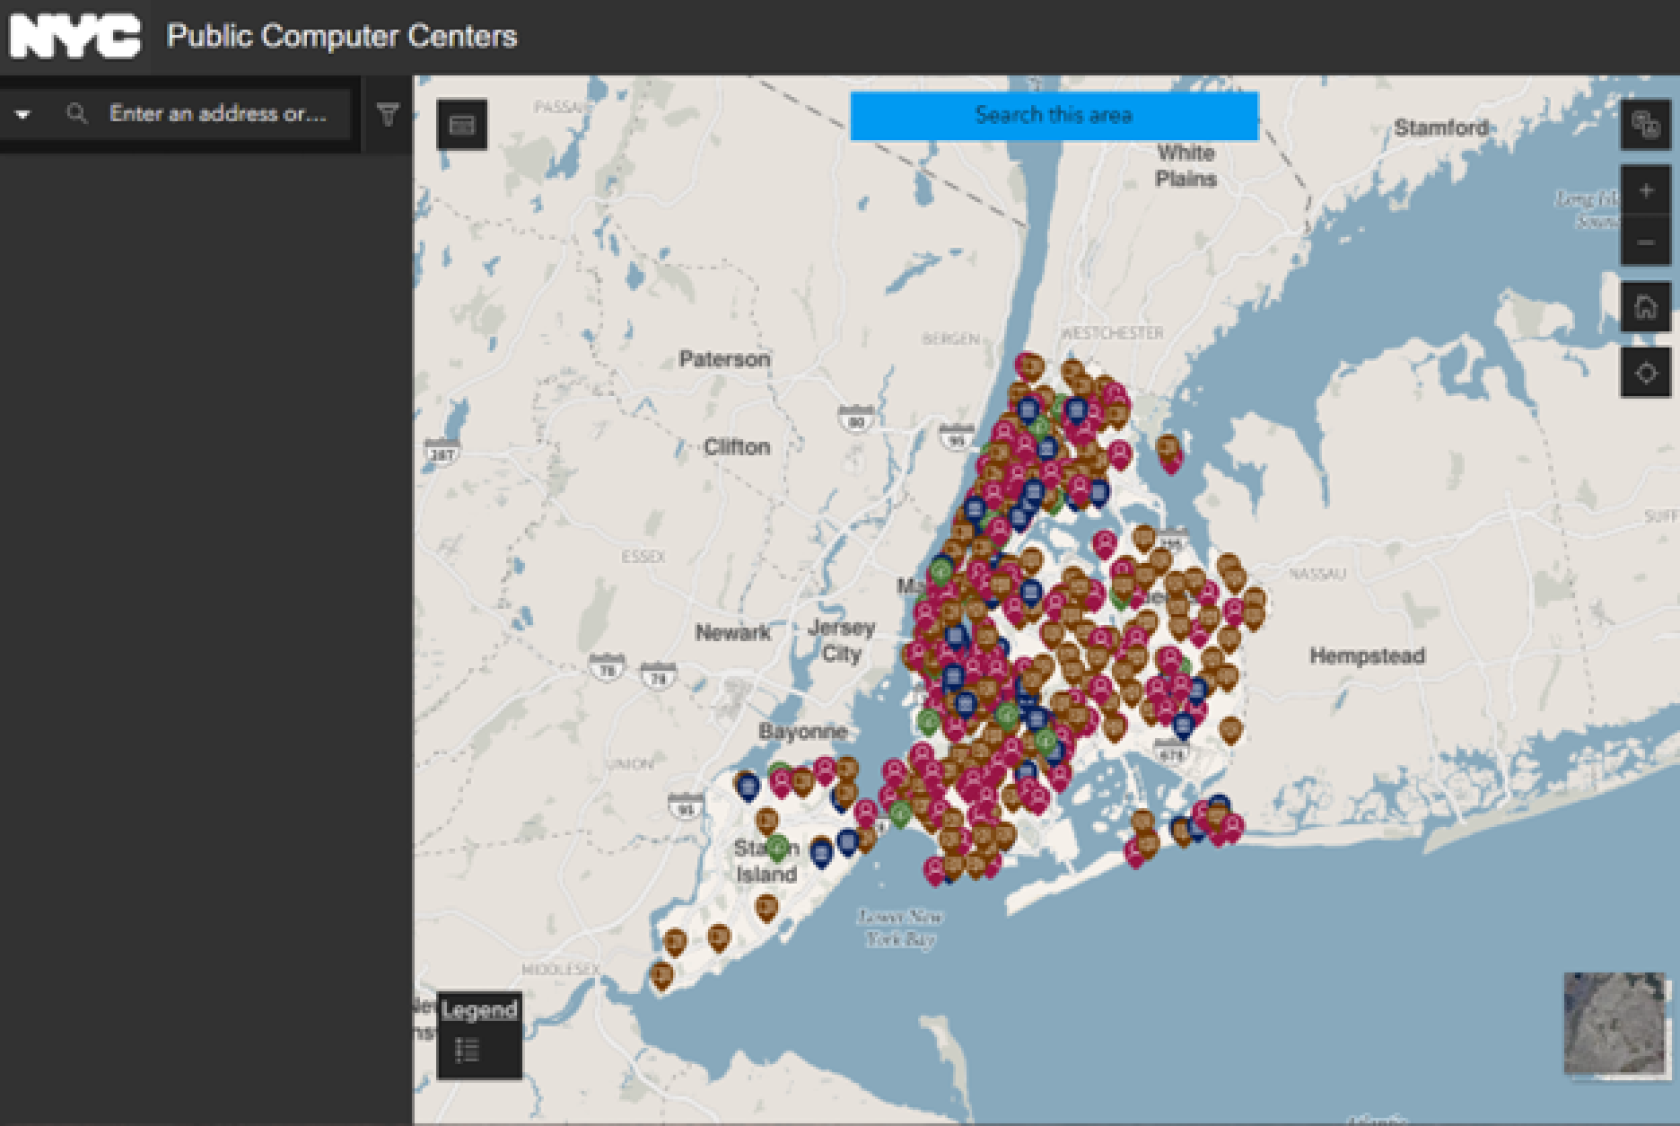Image resolution: width=1680 pixels, height=1126 pixels.
Task: Select the green marker on Staten Island label
Action: coord(777,847)
